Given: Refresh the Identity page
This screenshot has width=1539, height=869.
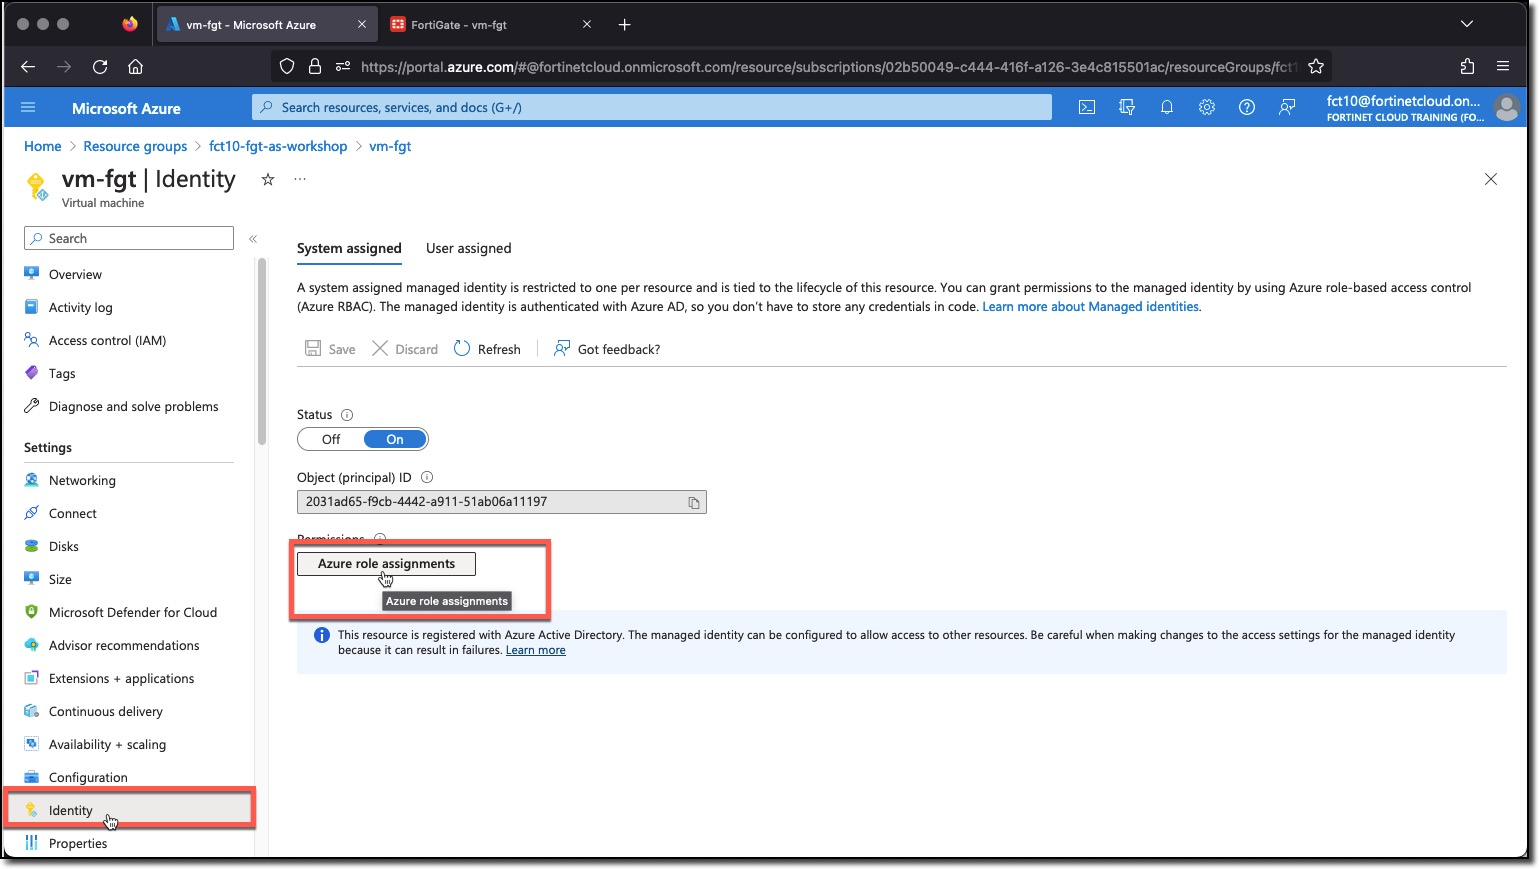Looking at the screenshot, I should (x=487, y=349).
